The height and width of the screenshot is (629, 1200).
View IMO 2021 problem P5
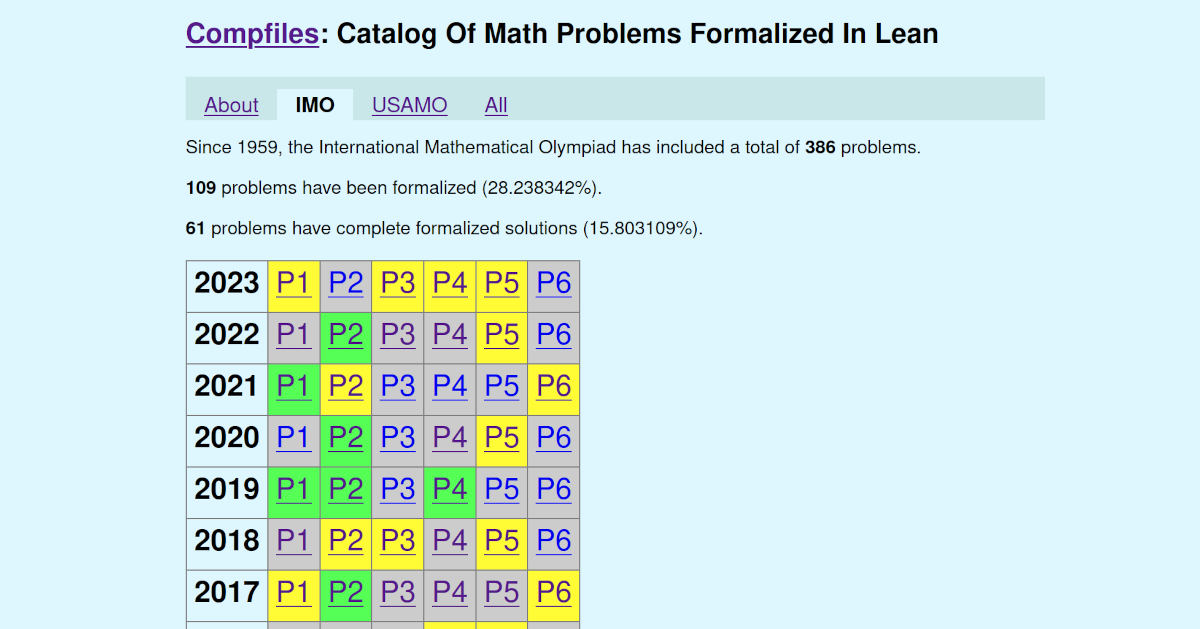[x=502, y=386]
